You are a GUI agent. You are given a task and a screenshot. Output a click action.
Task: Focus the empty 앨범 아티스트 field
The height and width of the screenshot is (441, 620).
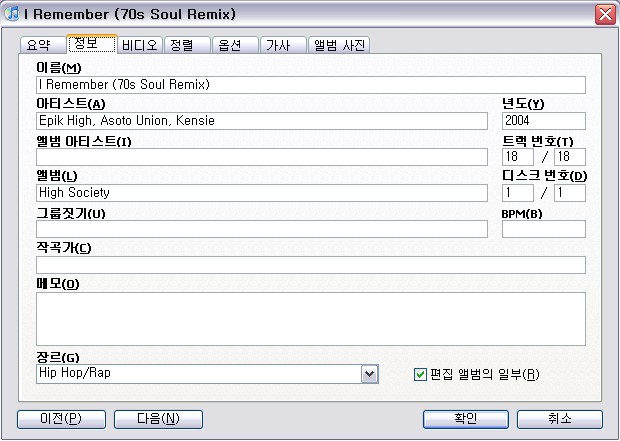pos(262,157)
